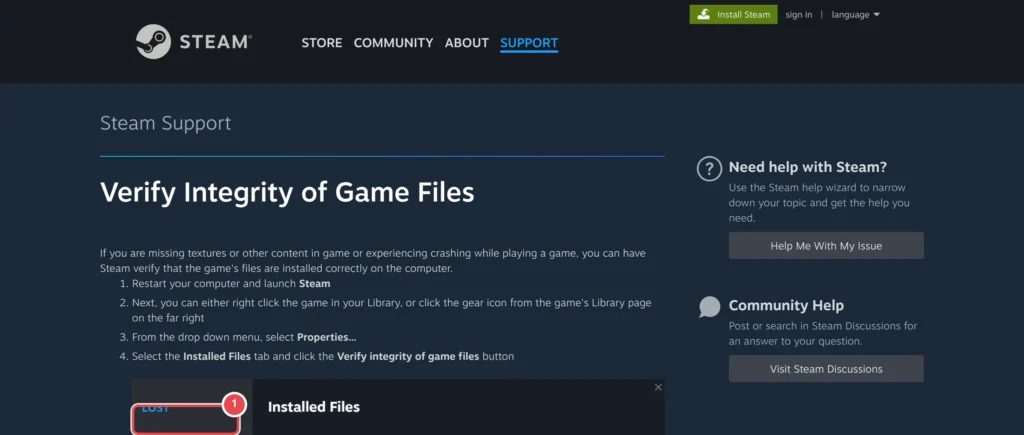Click the Verify Integrity of Game Files title
1024x435 pixels.
tap(287, 193)
